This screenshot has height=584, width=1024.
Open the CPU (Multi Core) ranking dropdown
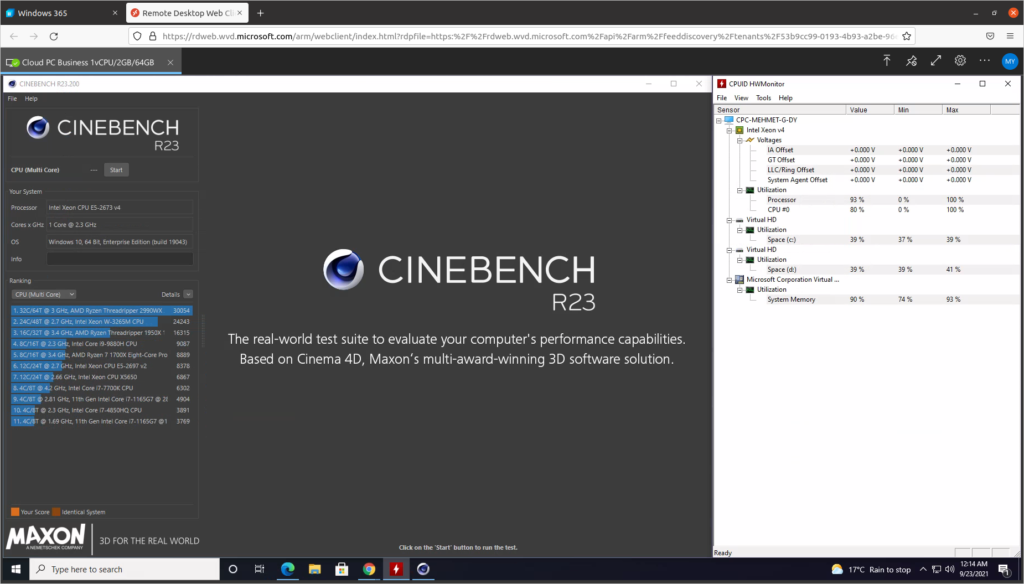pos(44,295)
